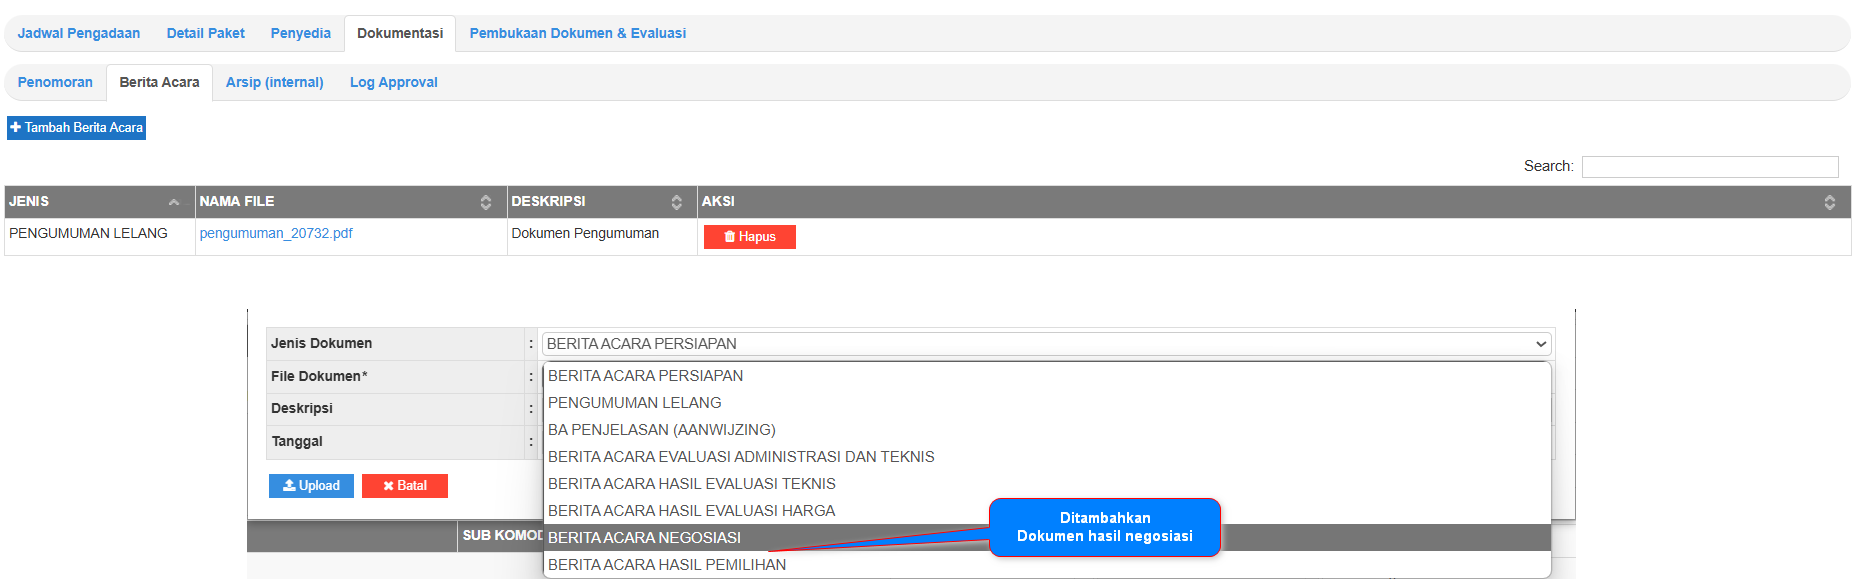Viewport: 1854px width, 579px height.
Task: Select BERITA ACARA HASIL EVALUASI HARGA
Action: click(x=691, y=511)
